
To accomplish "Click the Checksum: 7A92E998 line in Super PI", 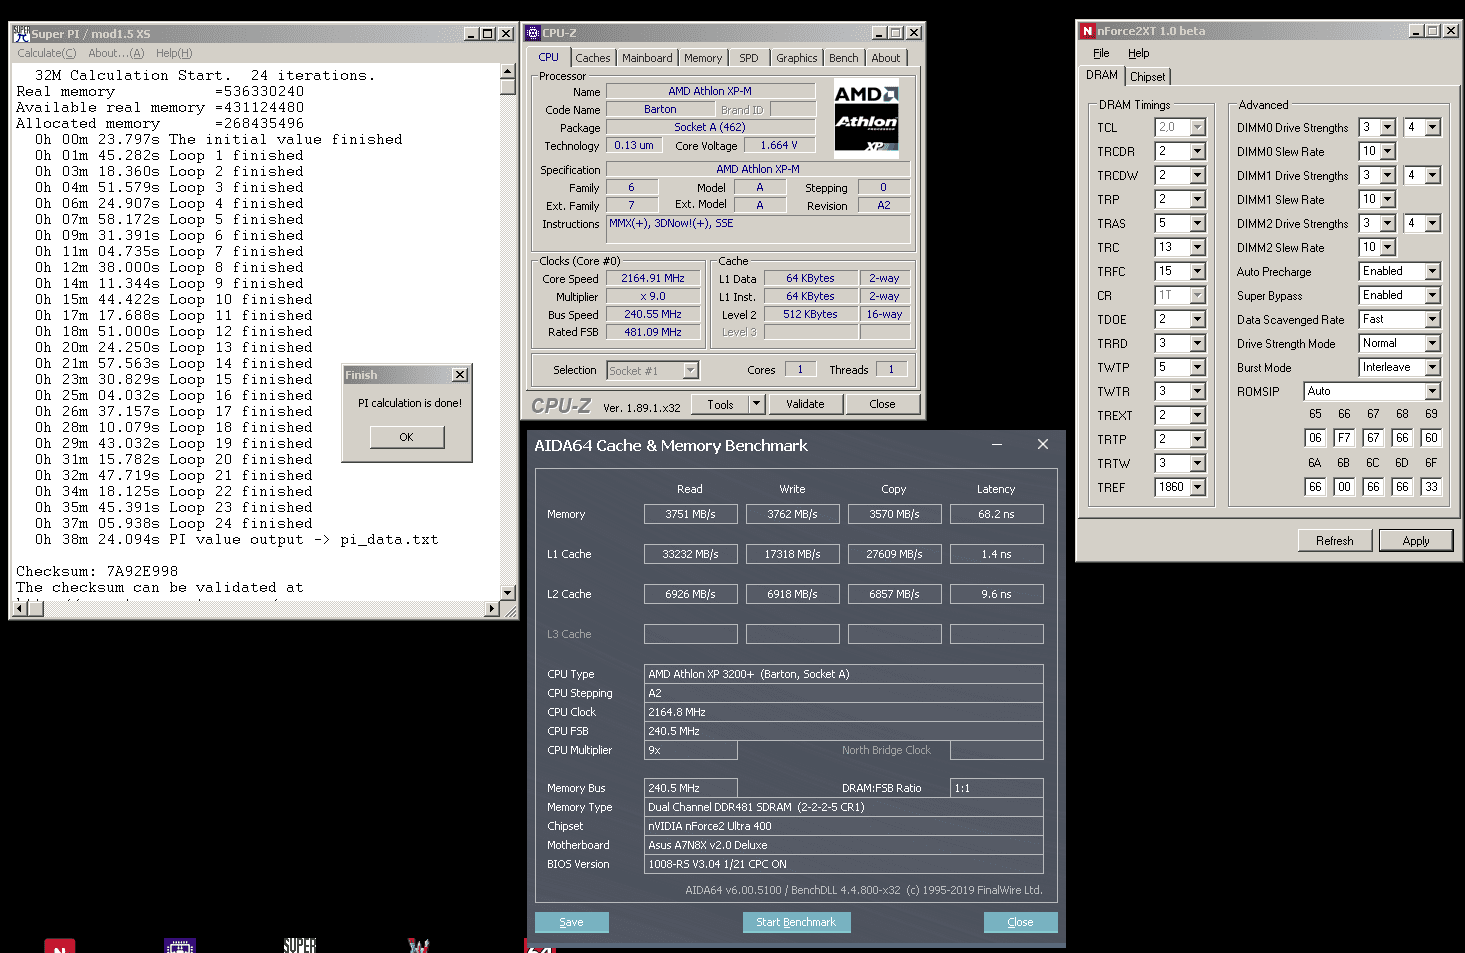I will click(97, 571).
